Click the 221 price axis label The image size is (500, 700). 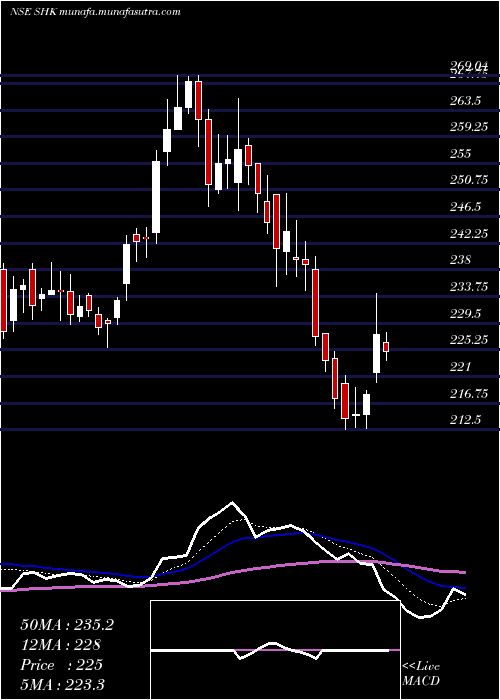[x=461, y=367]
